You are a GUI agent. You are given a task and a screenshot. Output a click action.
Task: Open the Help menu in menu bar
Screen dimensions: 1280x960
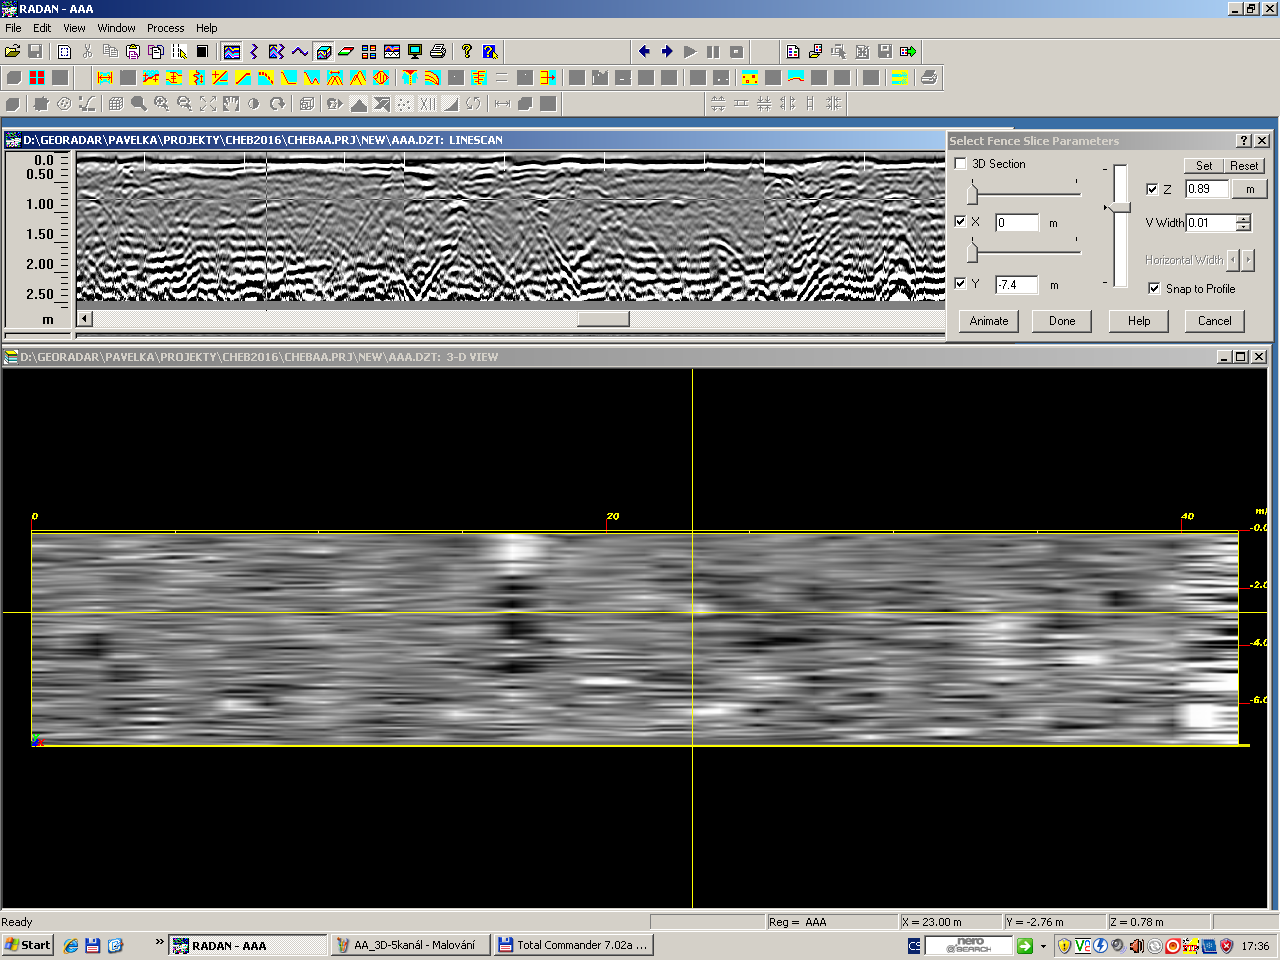coord(206,28)
